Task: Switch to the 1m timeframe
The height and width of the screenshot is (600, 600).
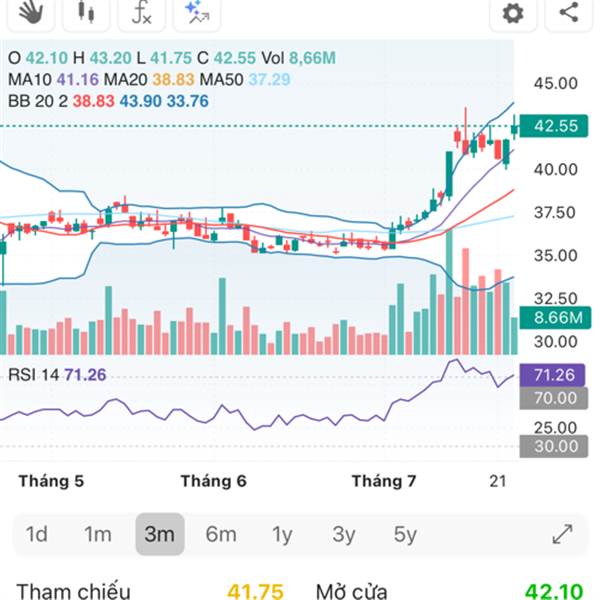Action: tap(98, 534)
